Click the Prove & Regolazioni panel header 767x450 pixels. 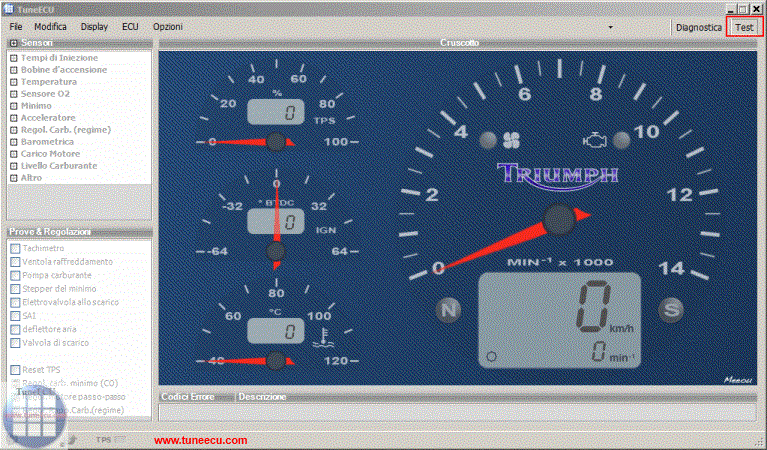coord(79,231)
